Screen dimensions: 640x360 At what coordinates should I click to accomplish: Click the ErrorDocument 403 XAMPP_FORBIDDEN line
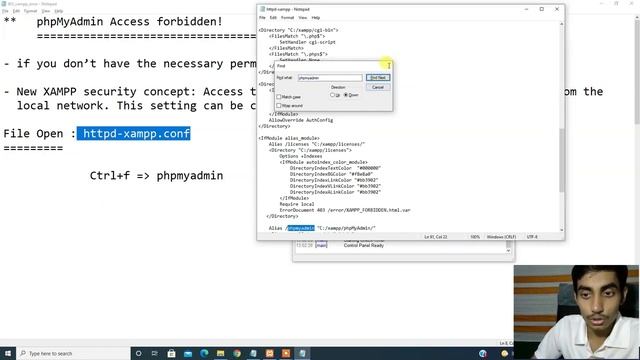click(345, 210)
